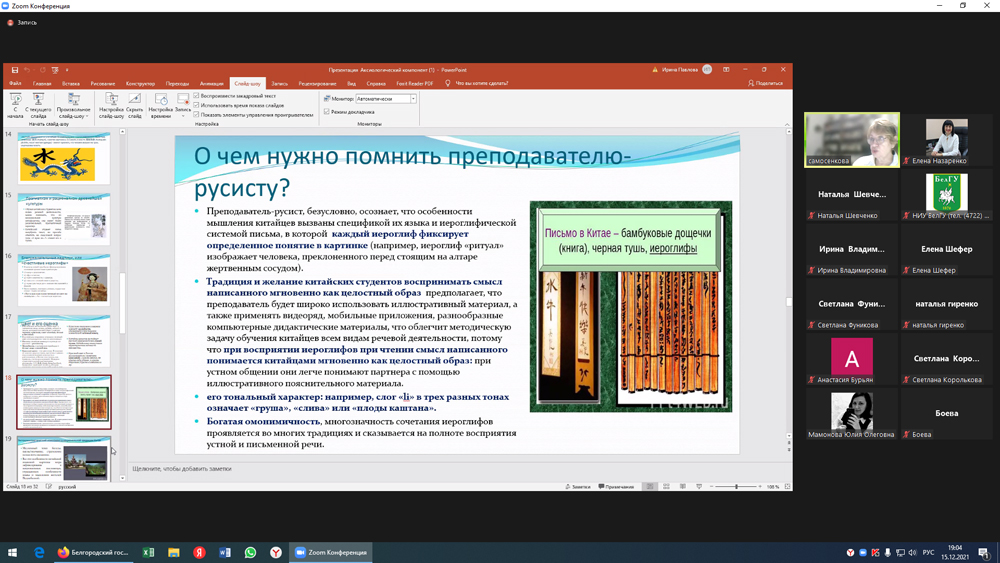Start slideshow from the current slide
This screenshot has height=563, width=1000.
click(38, 105)
